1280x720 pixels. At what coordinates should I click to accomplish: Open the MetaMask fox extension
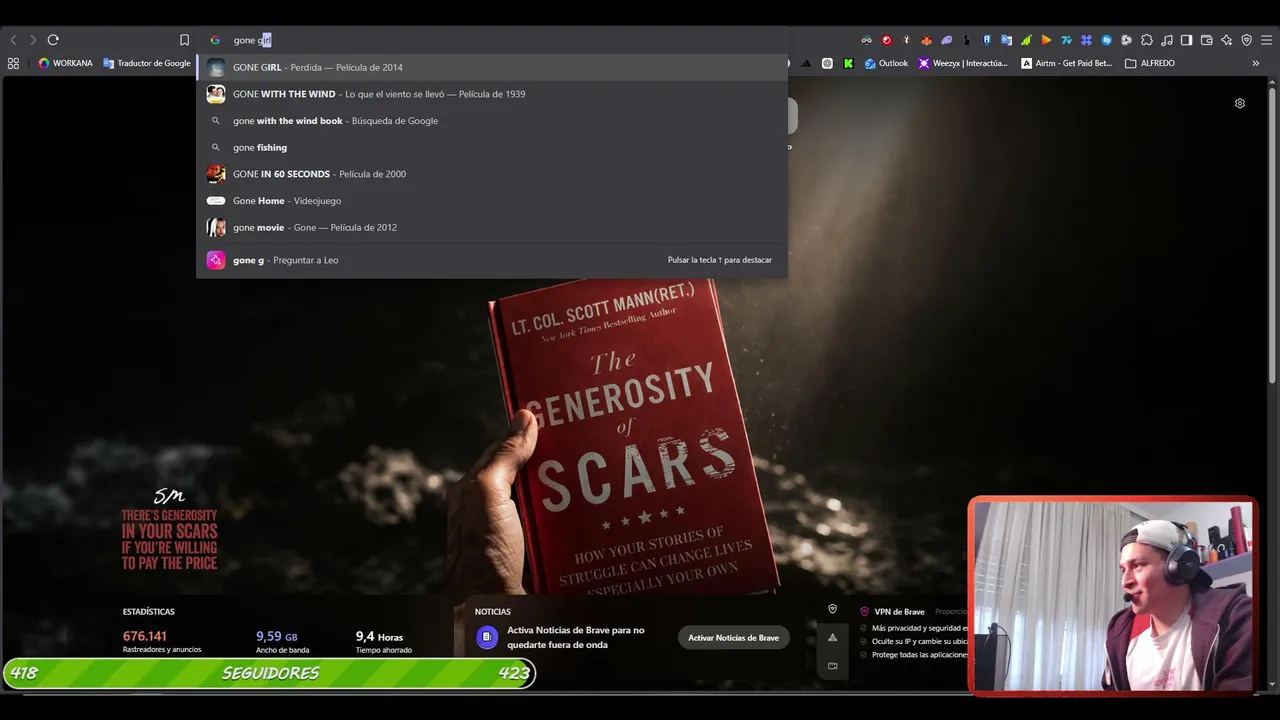[926, 40]
